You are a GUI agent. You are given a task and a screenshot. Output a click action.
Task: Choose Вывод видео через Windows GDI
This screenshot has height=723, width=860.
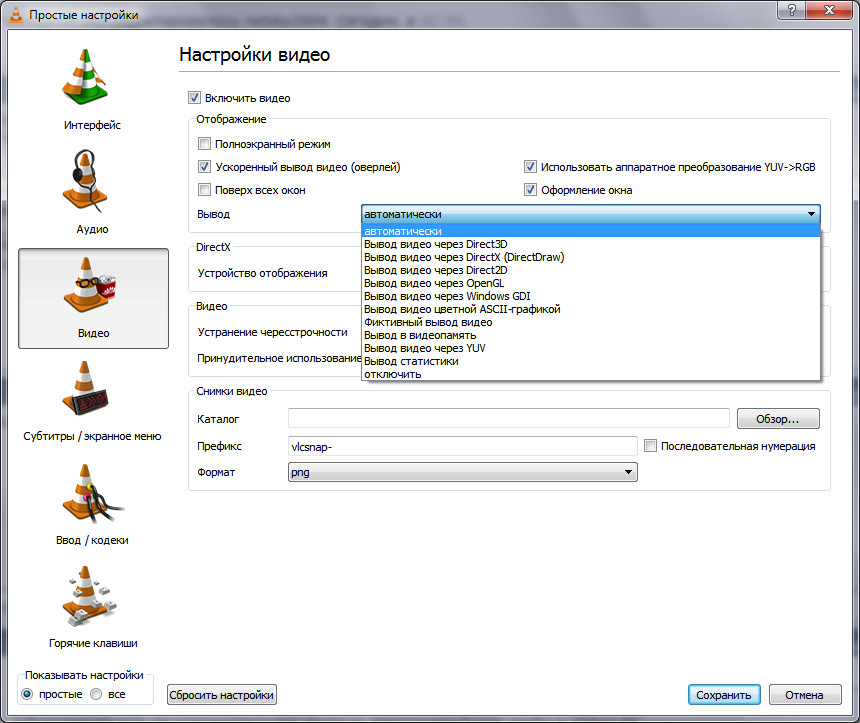point(591,296)
